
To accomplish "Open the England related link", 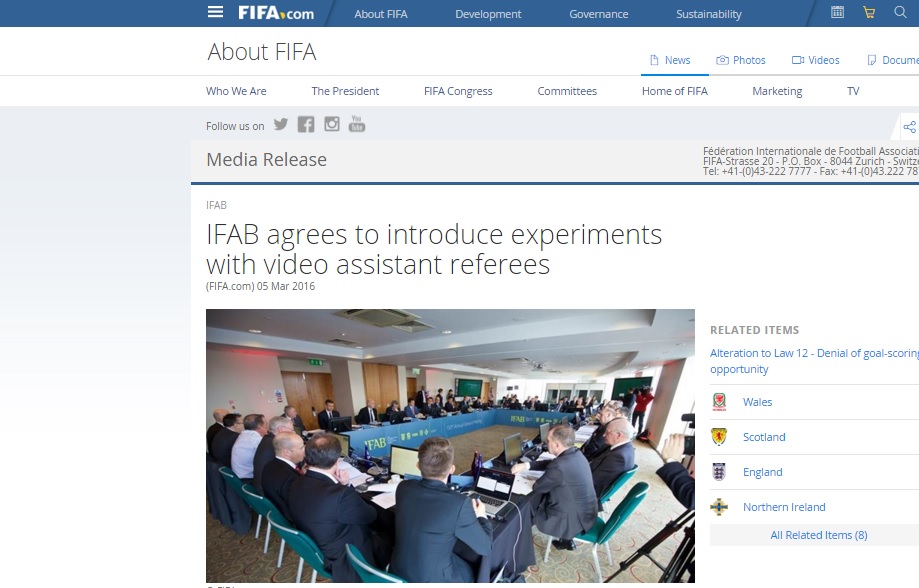I will [x=763, y=473].
